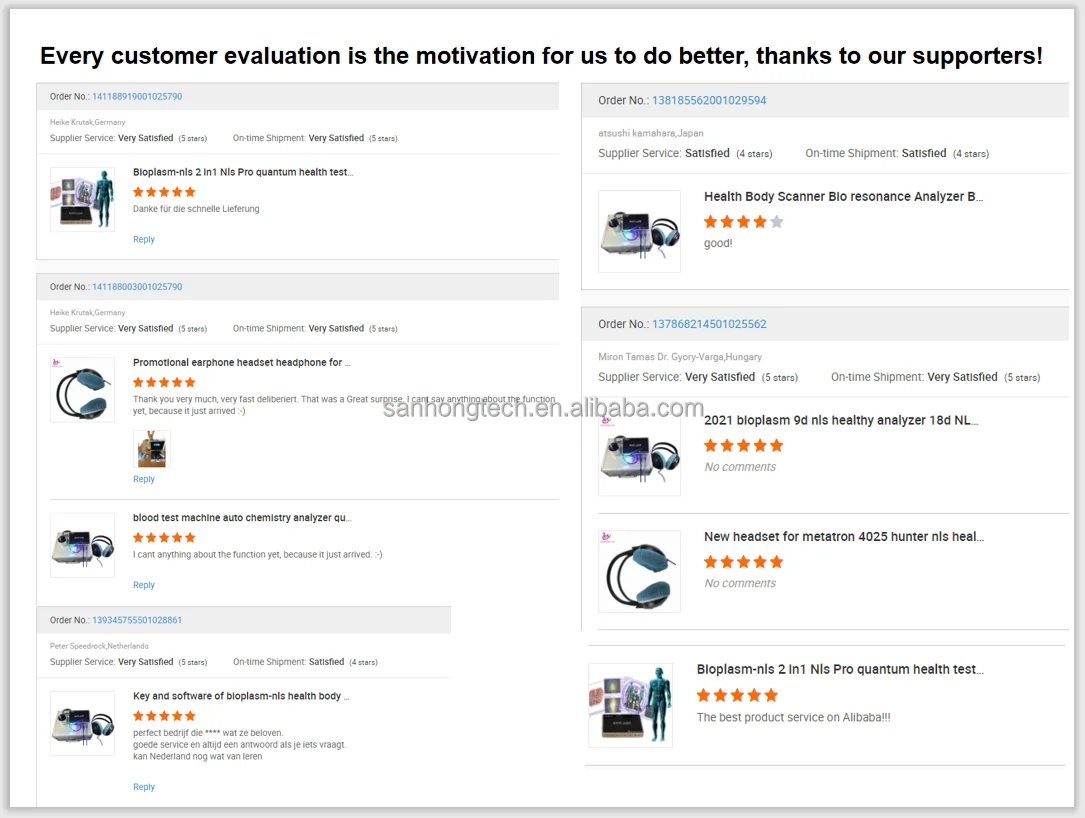Viewport: 1085px width, 818px height.
Task: Click Bioplasm-nls human body product thumbnail at top left
Action: pyautogui.click(x=82, y=199)
